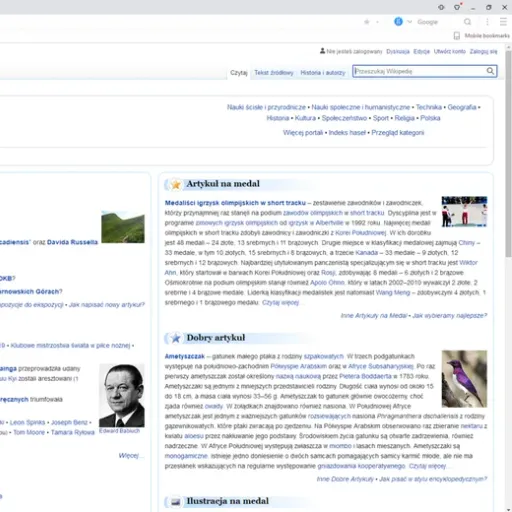Open the green hills landscape thumbnail
The height and width of the screenshot is (512, 512).
point(123,227)
